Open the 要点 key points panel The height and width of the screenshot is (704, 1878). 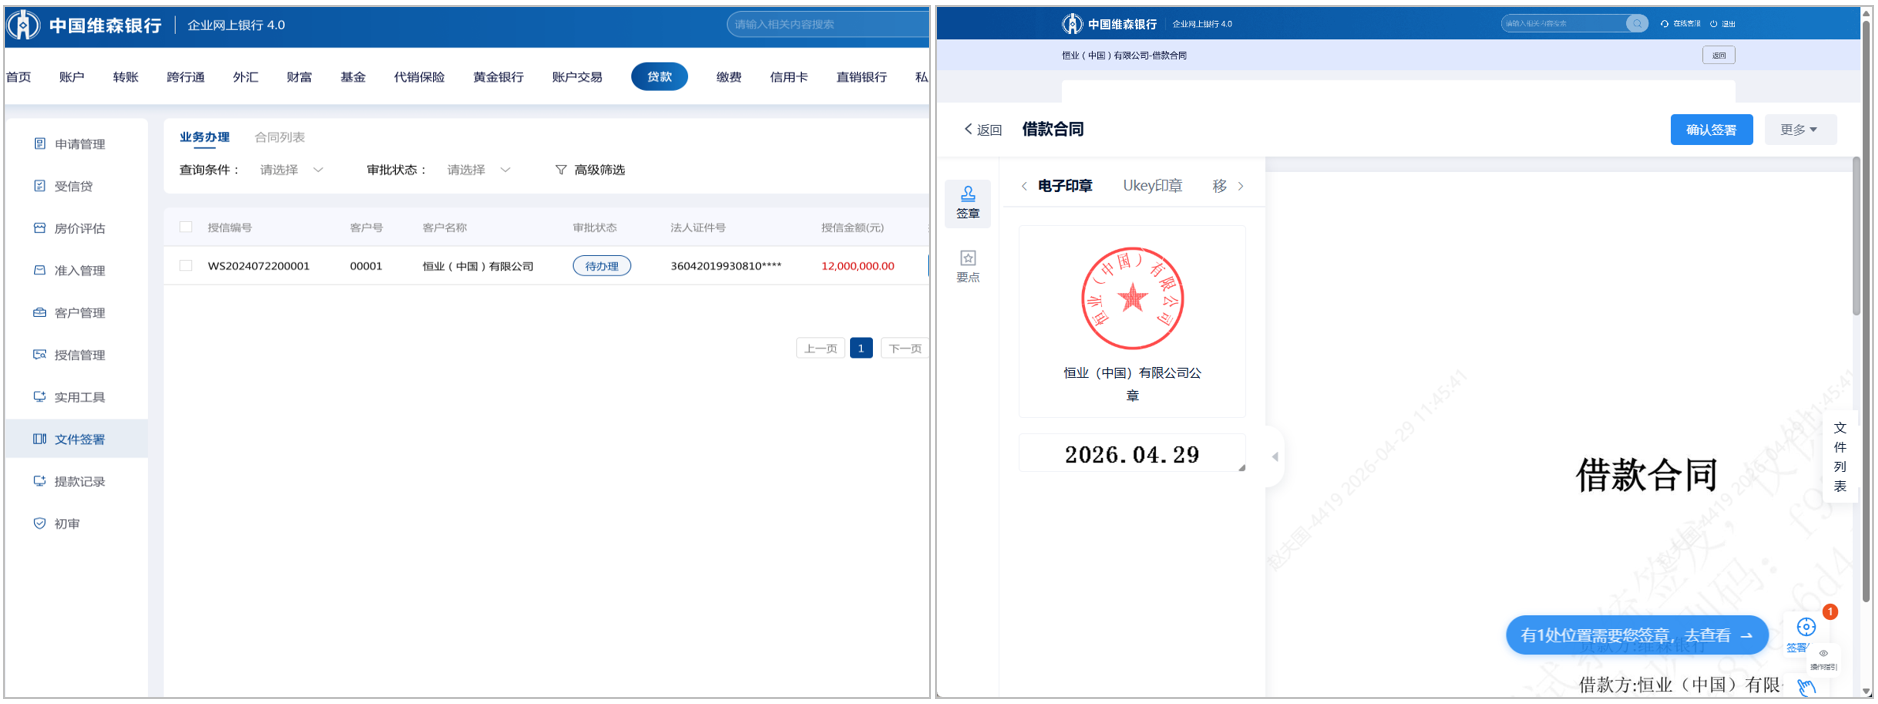[x=967, y=266]
